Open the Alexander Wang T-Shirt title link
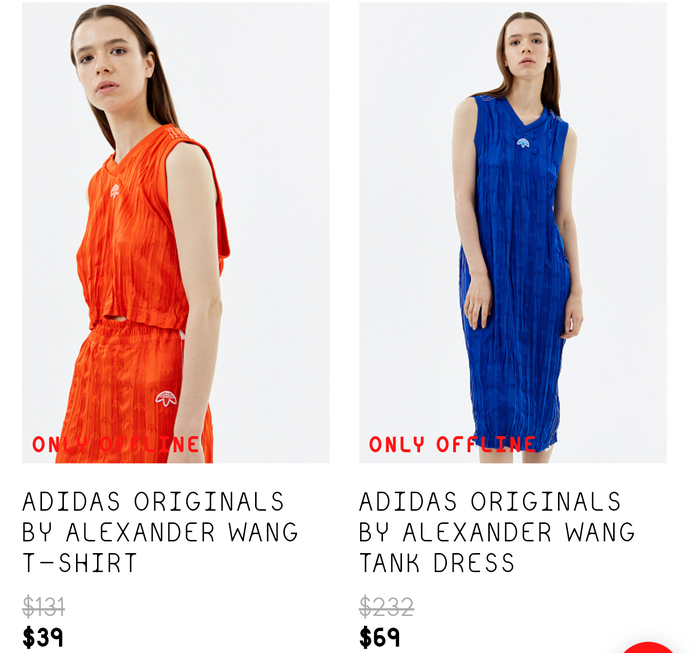 [160, 532]
